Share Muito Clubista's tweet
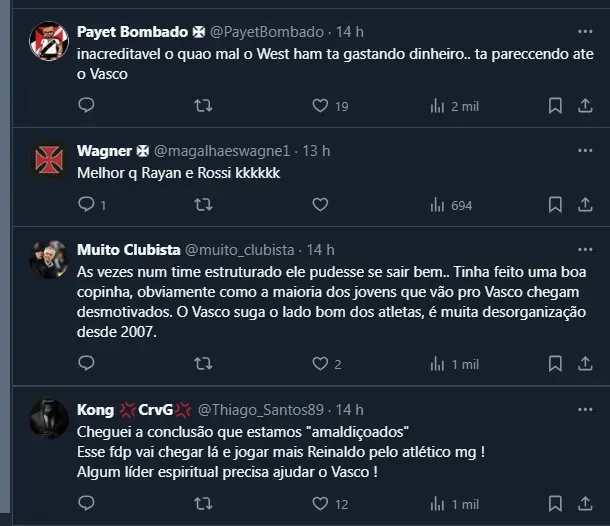This screenshot has height=526, width=610. click(586, 364)
